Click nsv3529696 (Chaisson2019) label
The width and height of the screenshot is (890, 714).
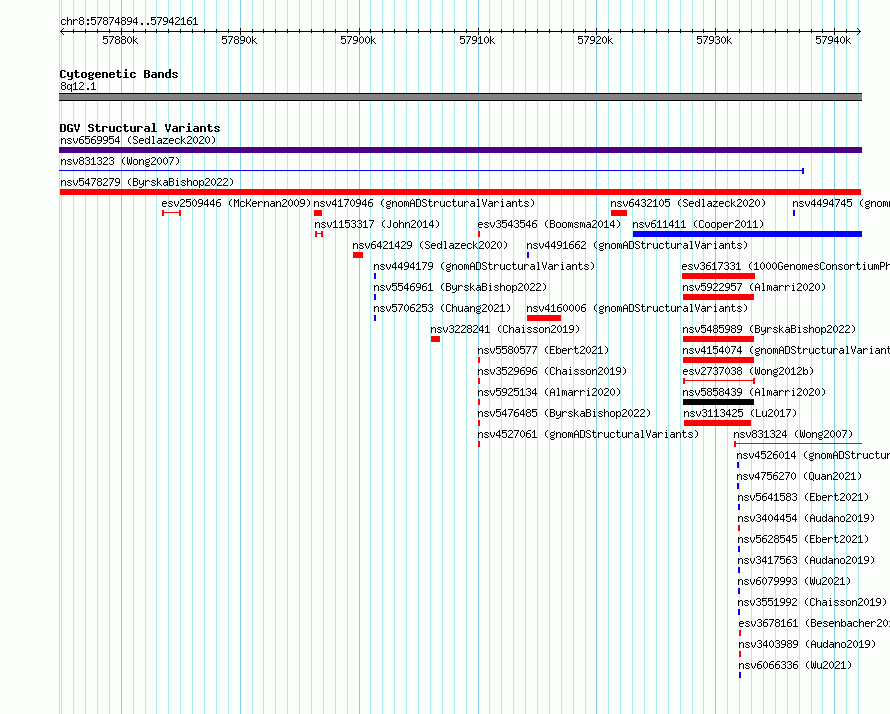(552, 371)
